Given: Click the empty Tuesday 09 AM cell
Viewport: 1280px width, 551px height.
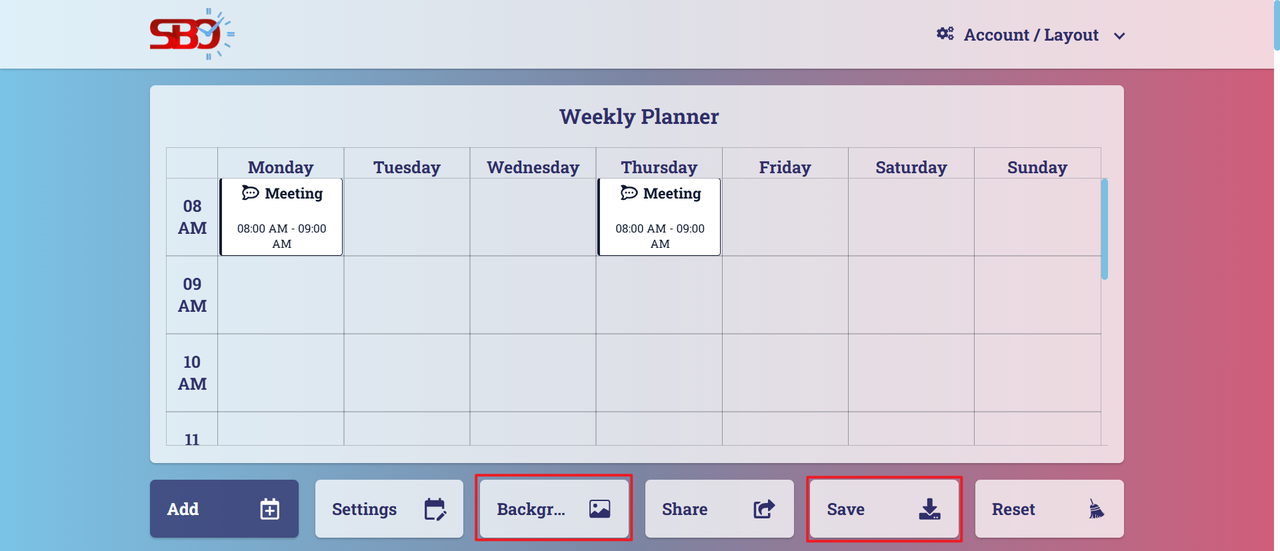Looking at the screenshot, I should point(407,295).
